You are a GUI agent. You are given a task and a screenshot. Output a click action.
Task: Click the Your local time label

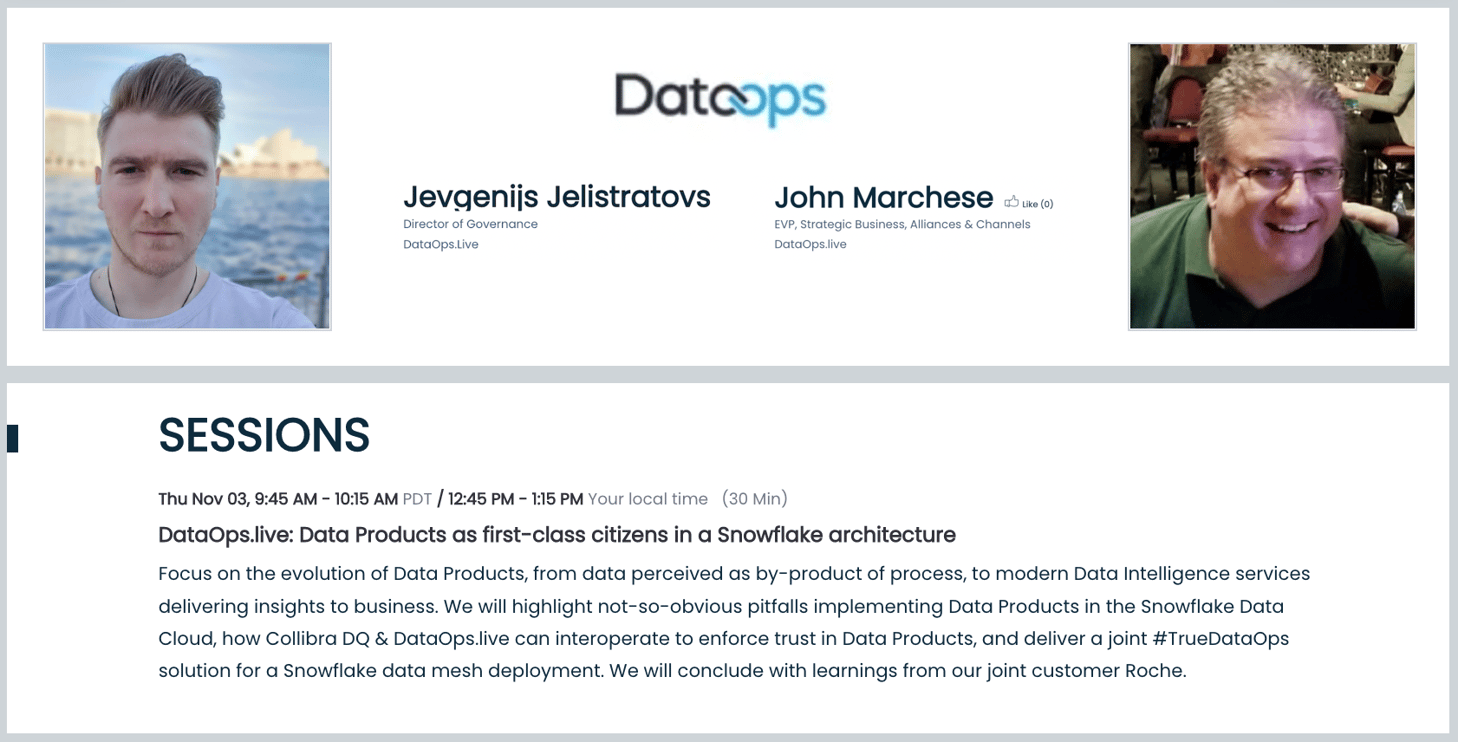(x=647, y=498)
